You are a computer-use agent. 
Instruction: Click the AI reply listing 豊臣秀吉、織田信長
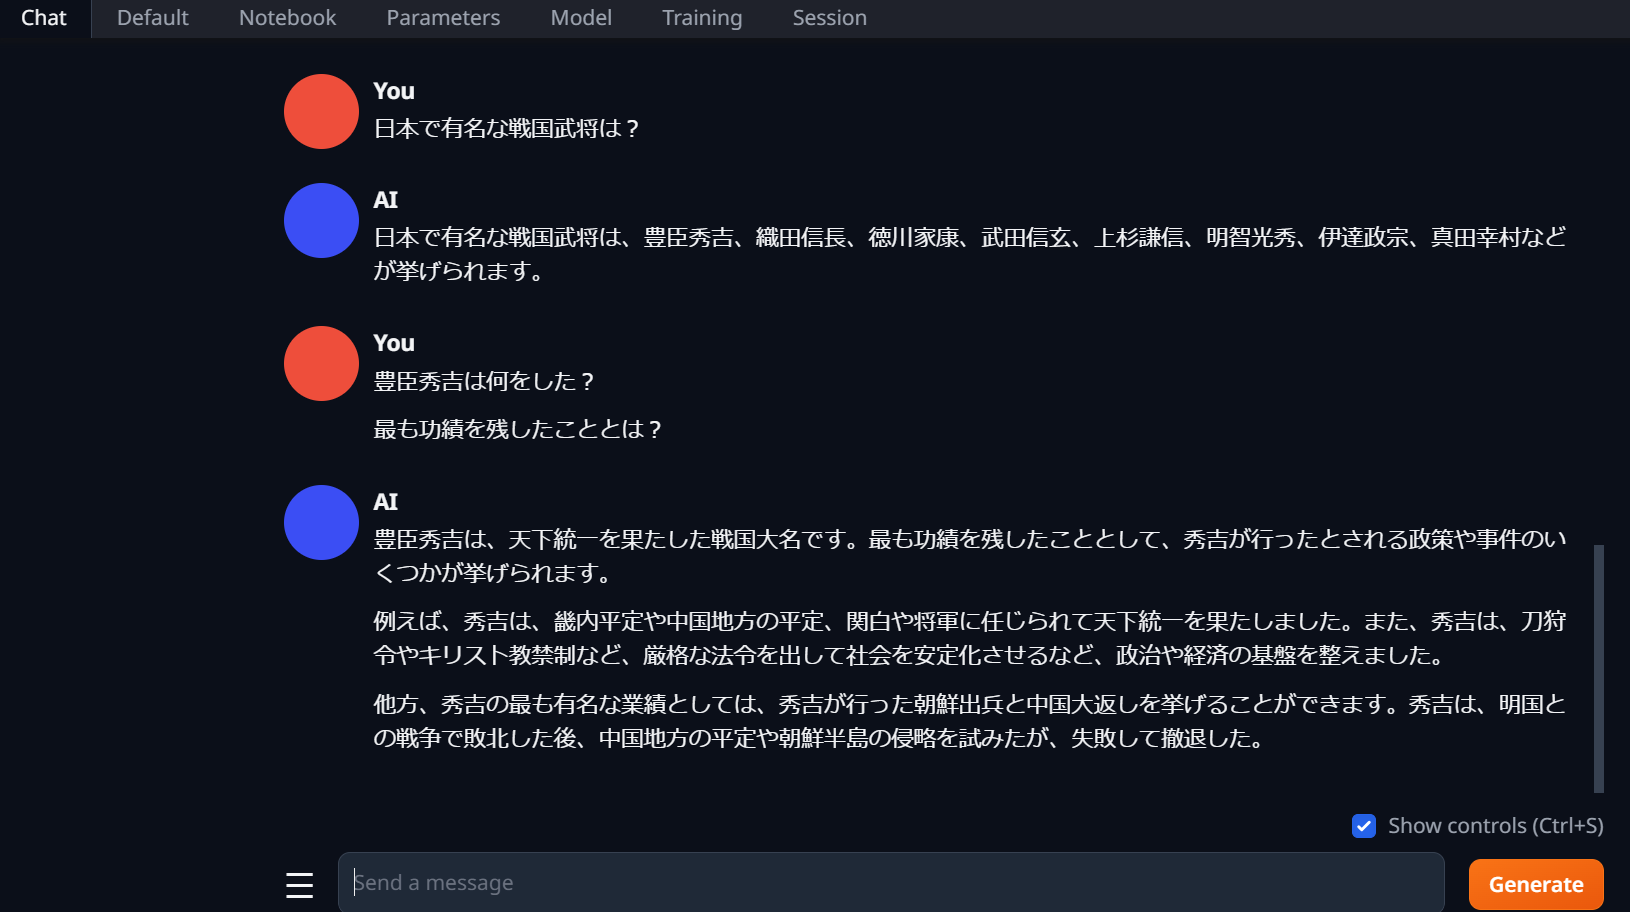pyautogui.click(x=970, y=254)
